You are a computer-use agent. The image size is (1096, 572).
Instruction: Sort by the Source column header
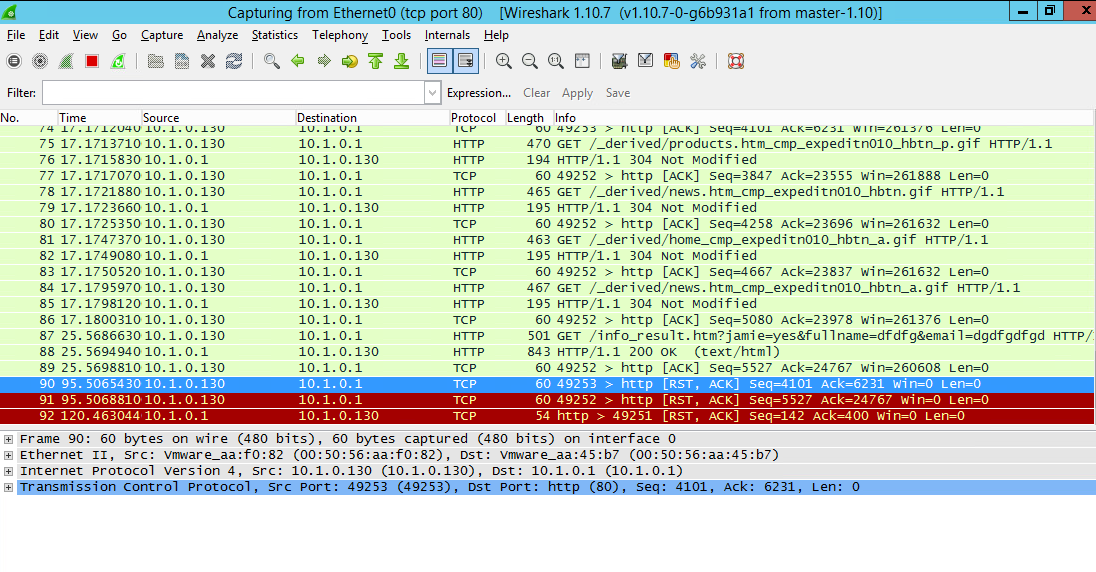[218, 117]
